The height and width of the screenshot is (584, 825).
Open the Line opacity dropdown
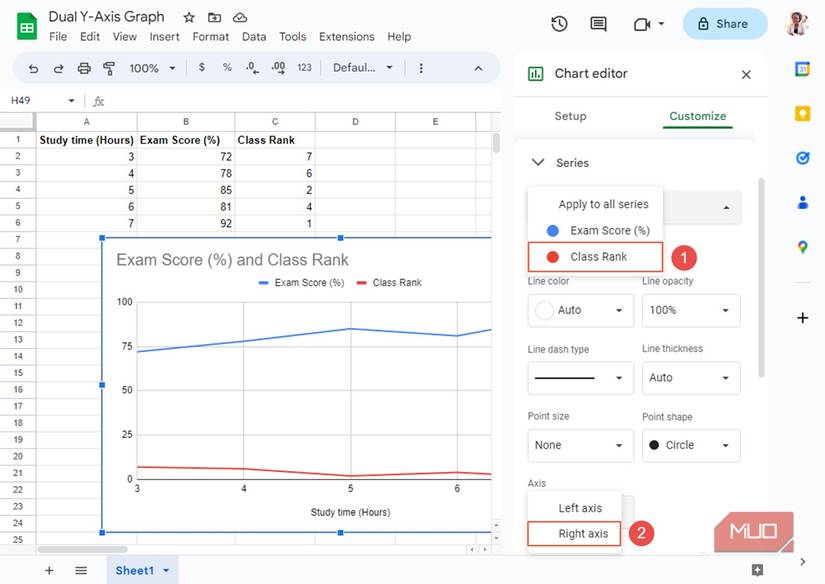(x=690, y=310)
